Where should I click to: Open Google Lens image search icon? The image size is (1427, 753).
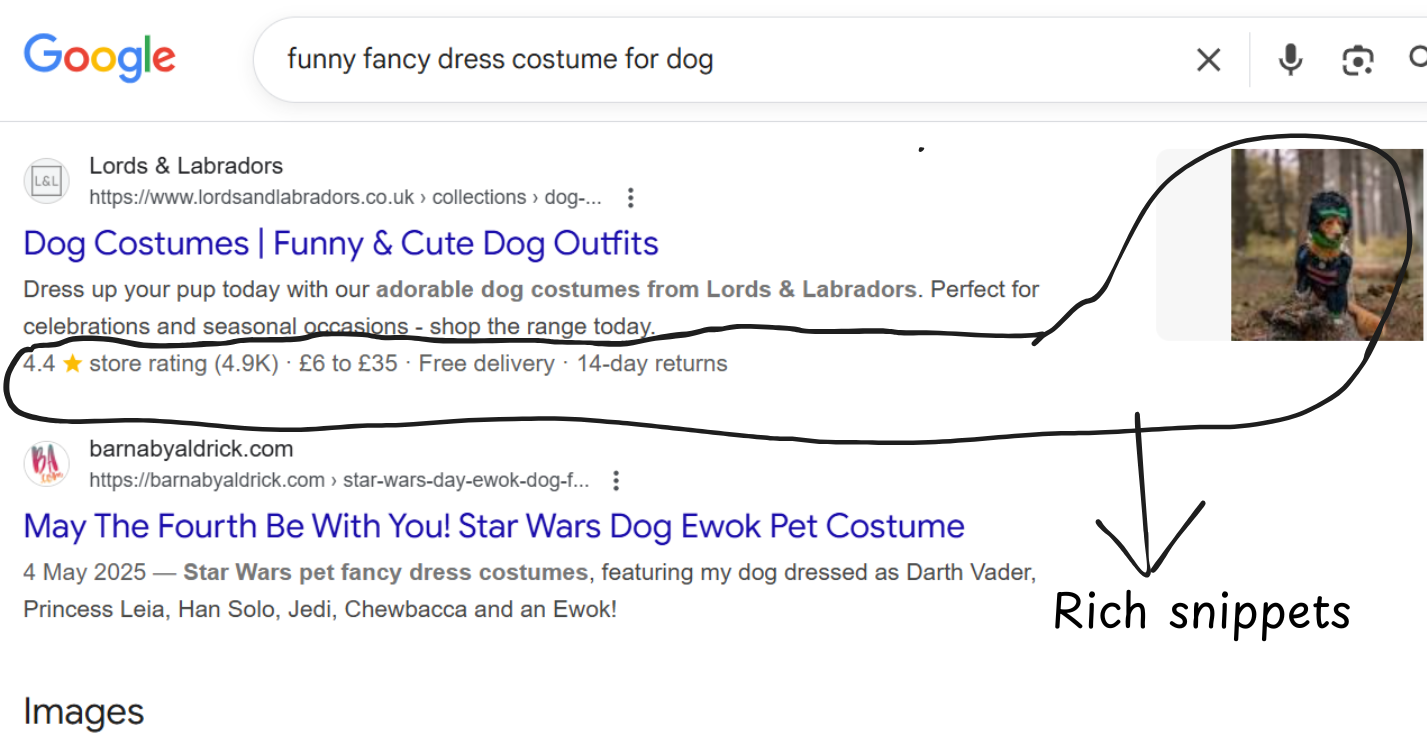(1357, 60)
